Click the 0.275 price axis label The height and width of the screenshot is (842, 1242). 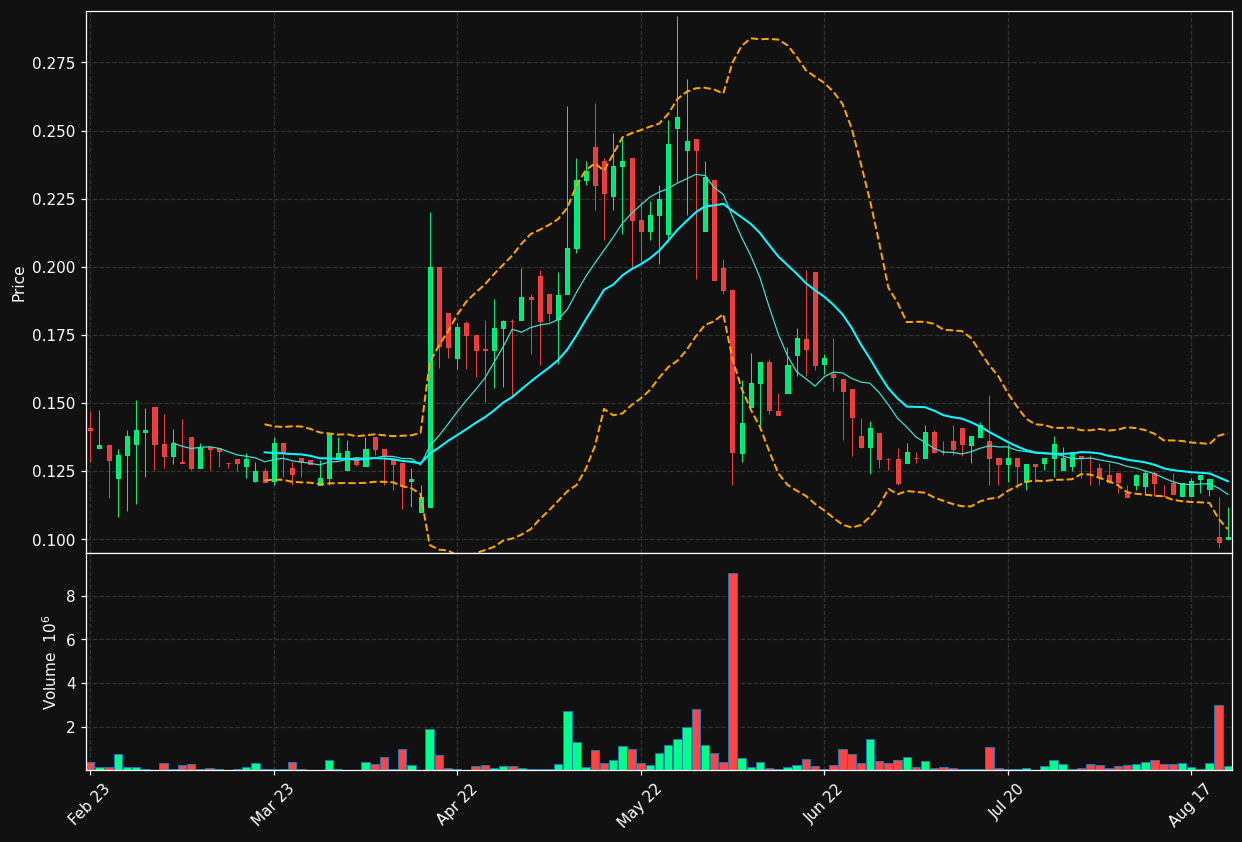click(x=55, y=63)
